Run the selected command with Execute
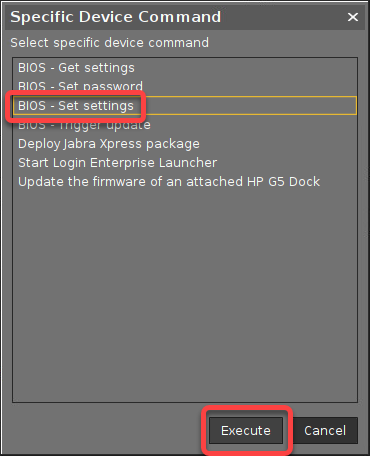 (246, 430)
